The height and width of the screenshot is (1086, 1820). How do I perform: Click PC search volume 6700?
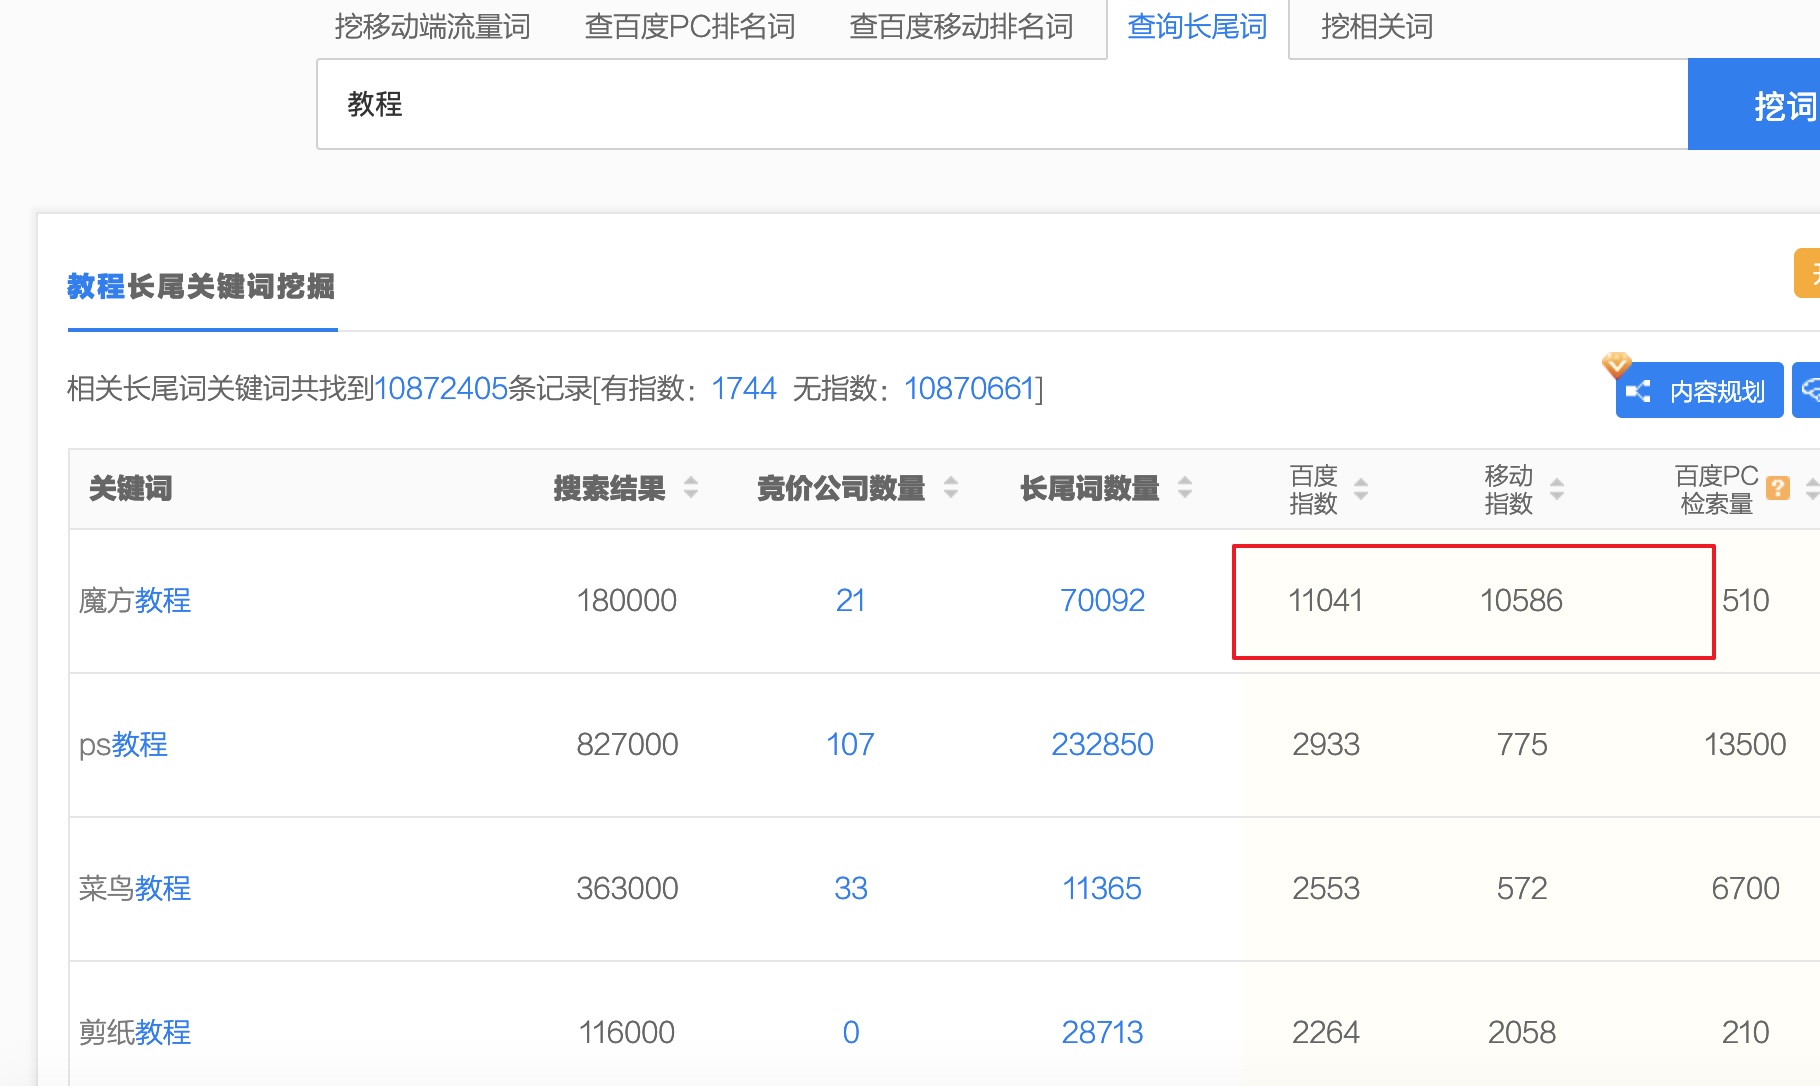tap(1745, 889)
